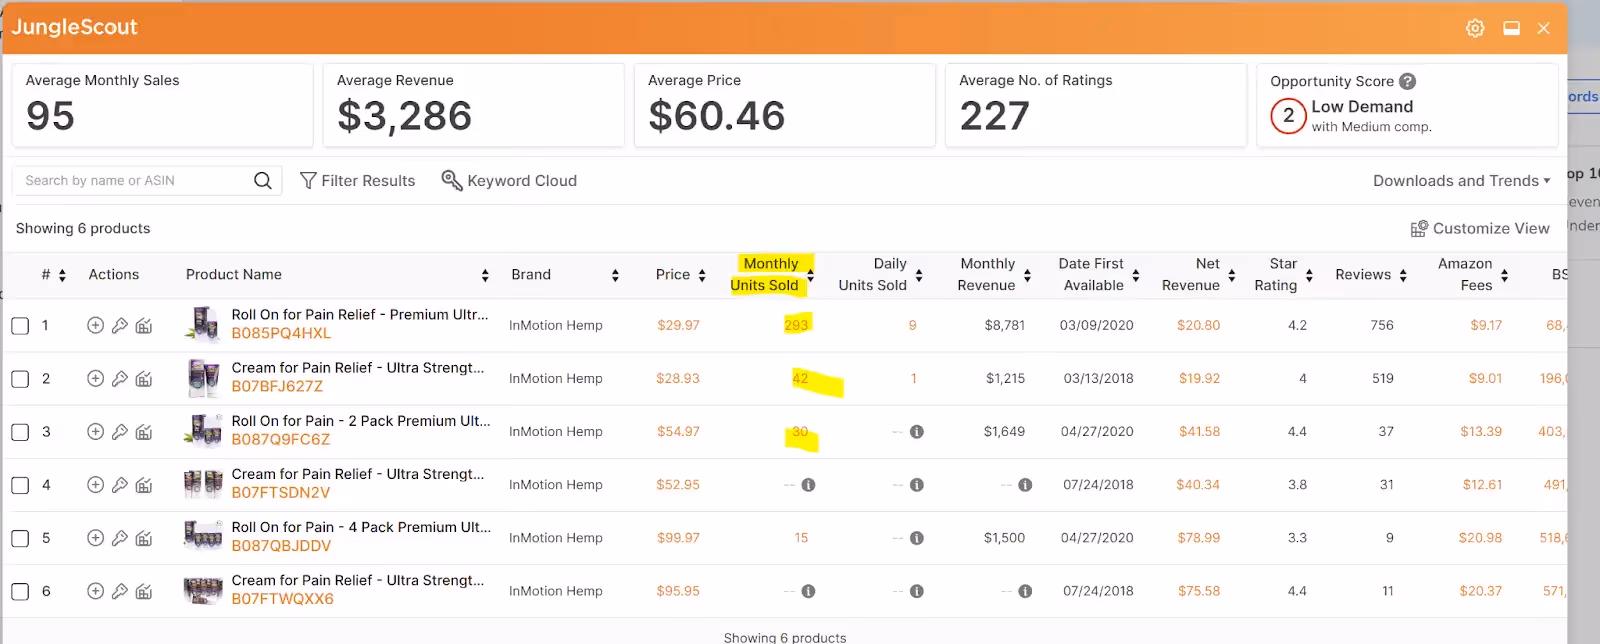Sort by Daily Units Sold arrows
1600x644 pixels.
919,275
